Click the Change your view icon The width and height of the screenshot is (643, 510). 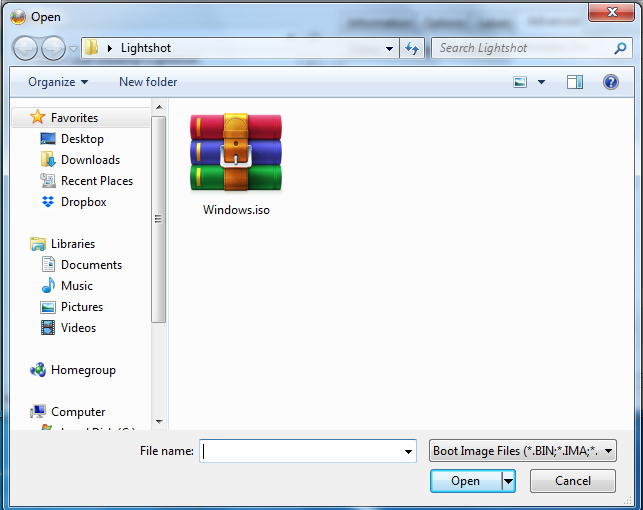point(520,82)
